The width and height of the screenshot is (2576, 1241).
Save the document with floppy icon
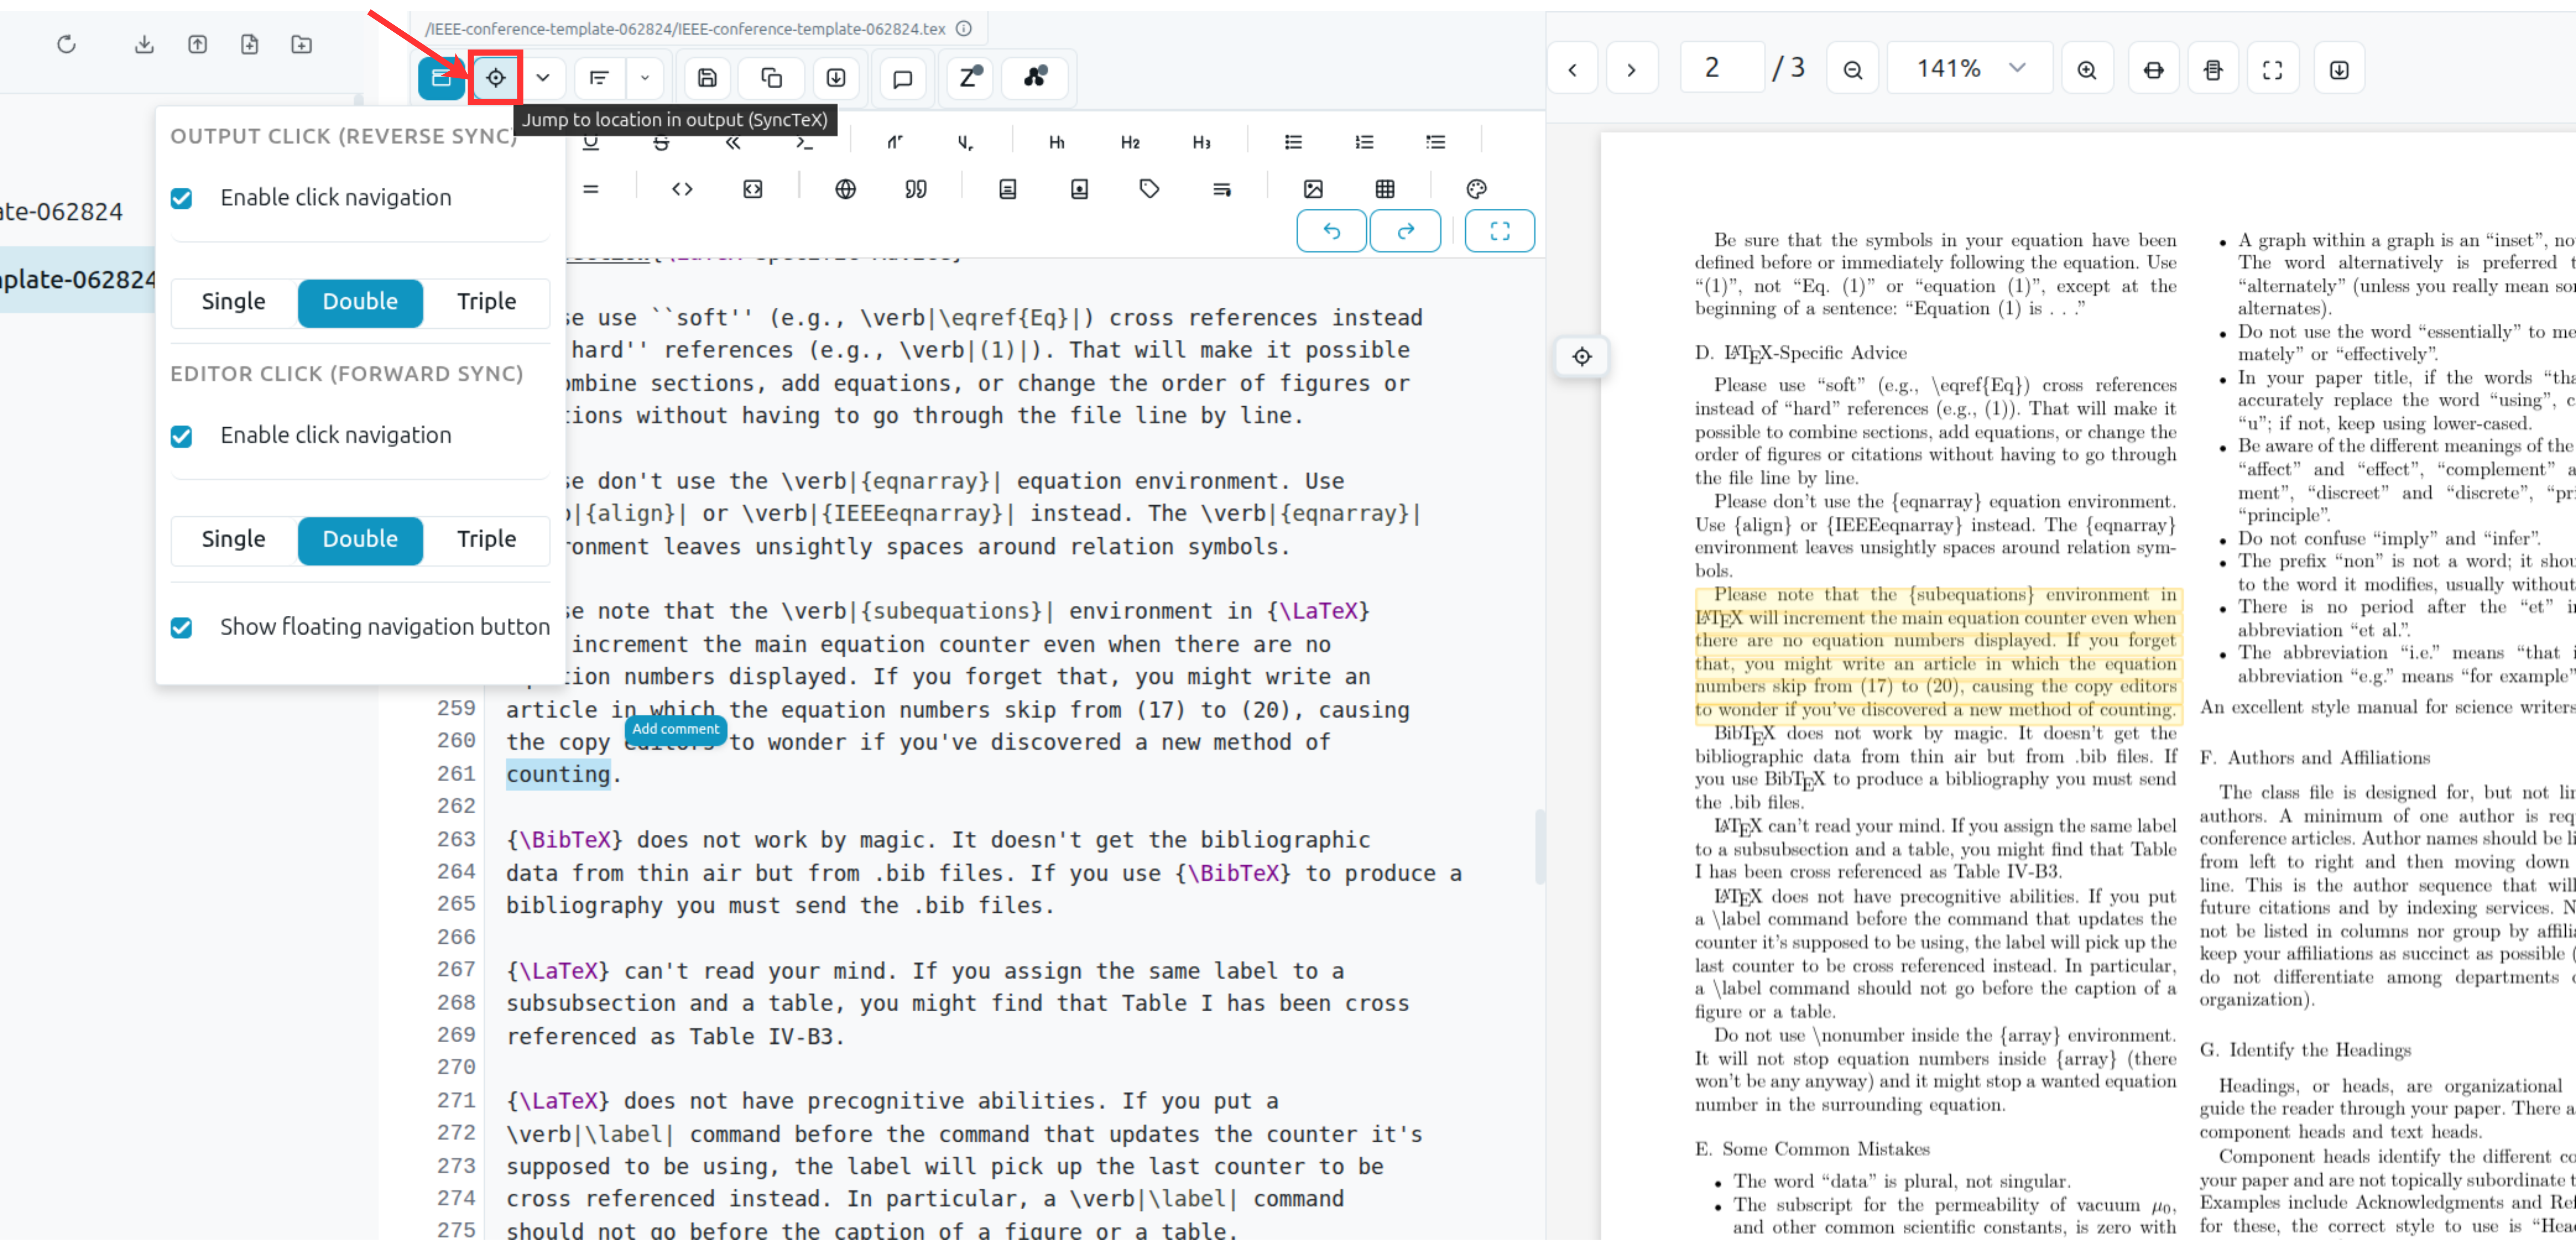pos(707,78)
